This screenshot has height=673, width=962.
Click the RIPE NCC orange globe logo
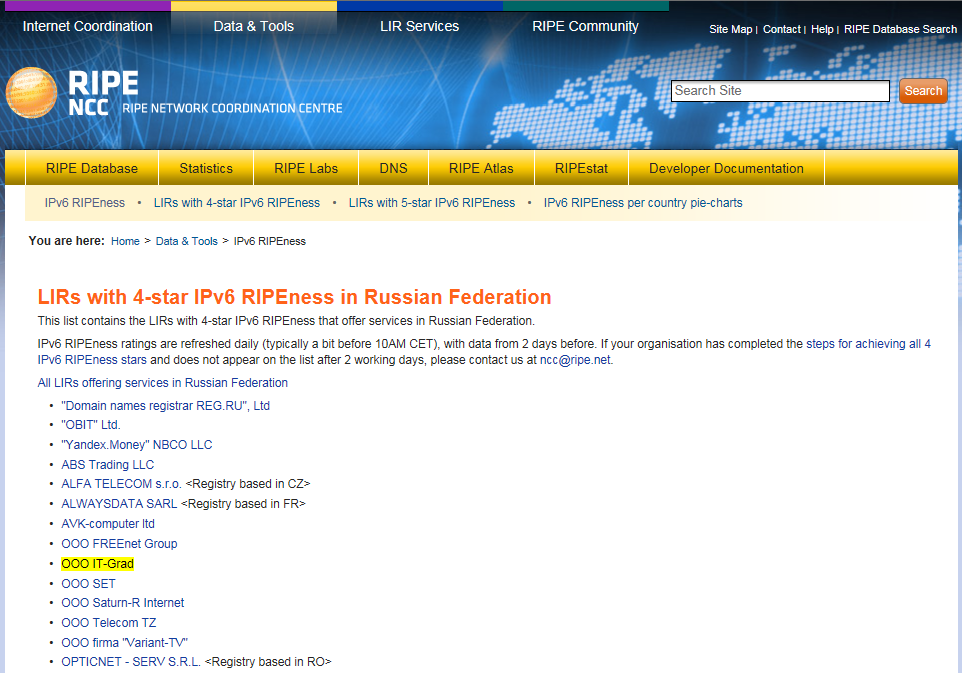(31, 93)
